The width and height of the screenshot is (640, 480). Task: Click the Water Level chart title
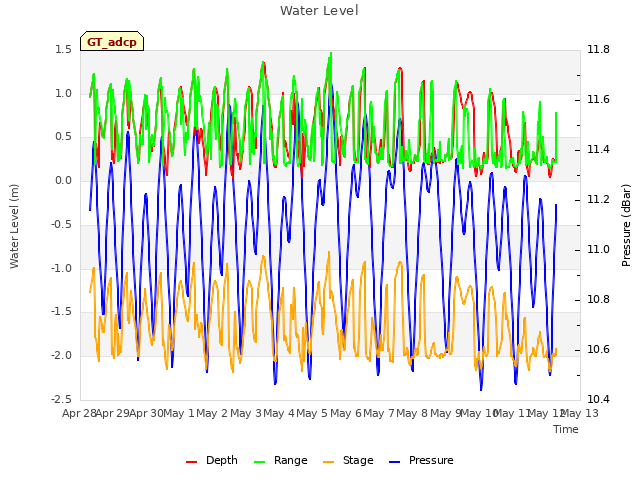(319, 11)
